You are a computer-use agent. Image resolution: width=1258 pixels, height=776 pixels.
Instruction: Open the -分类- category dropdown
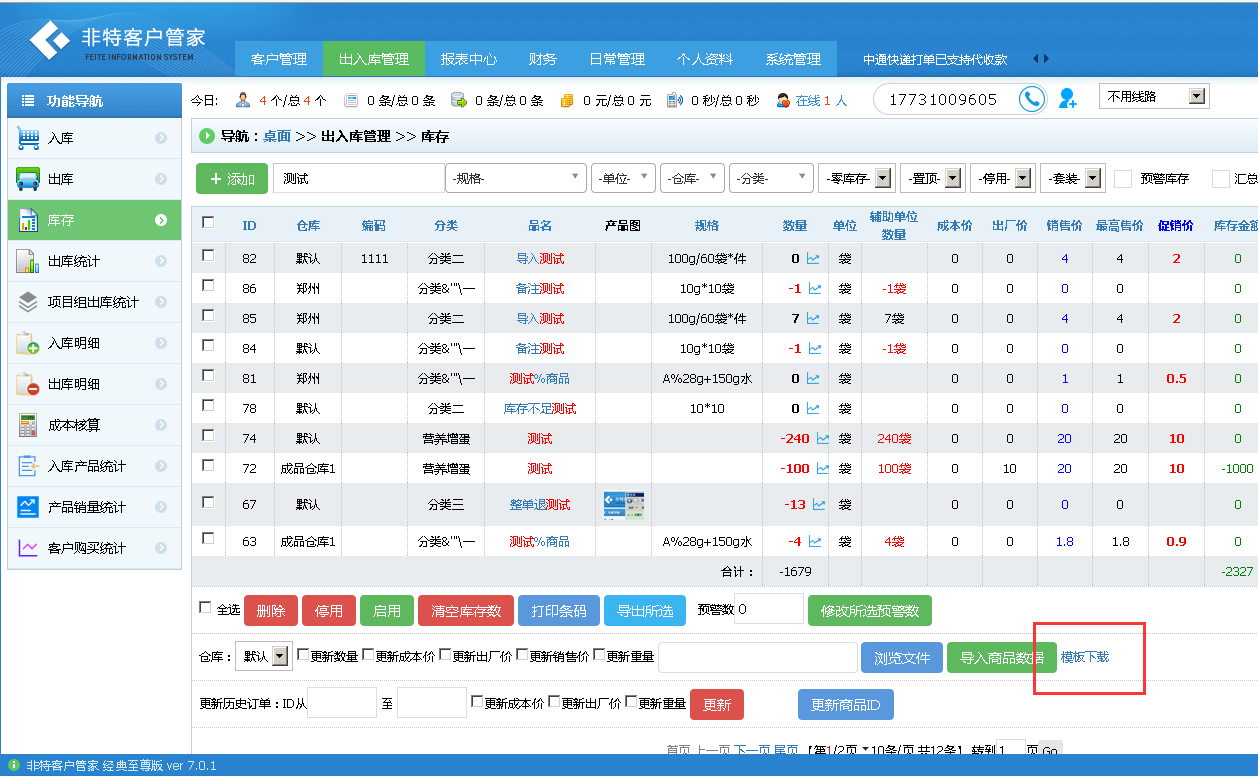[x=770, y=178]
